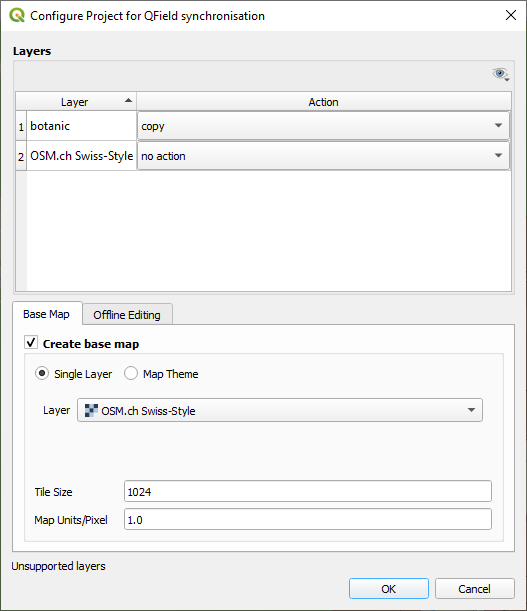Screen dimensions: 527x611
Task: Select the OSM.ch Swiss-Style layer row
Action: (81, 156)
